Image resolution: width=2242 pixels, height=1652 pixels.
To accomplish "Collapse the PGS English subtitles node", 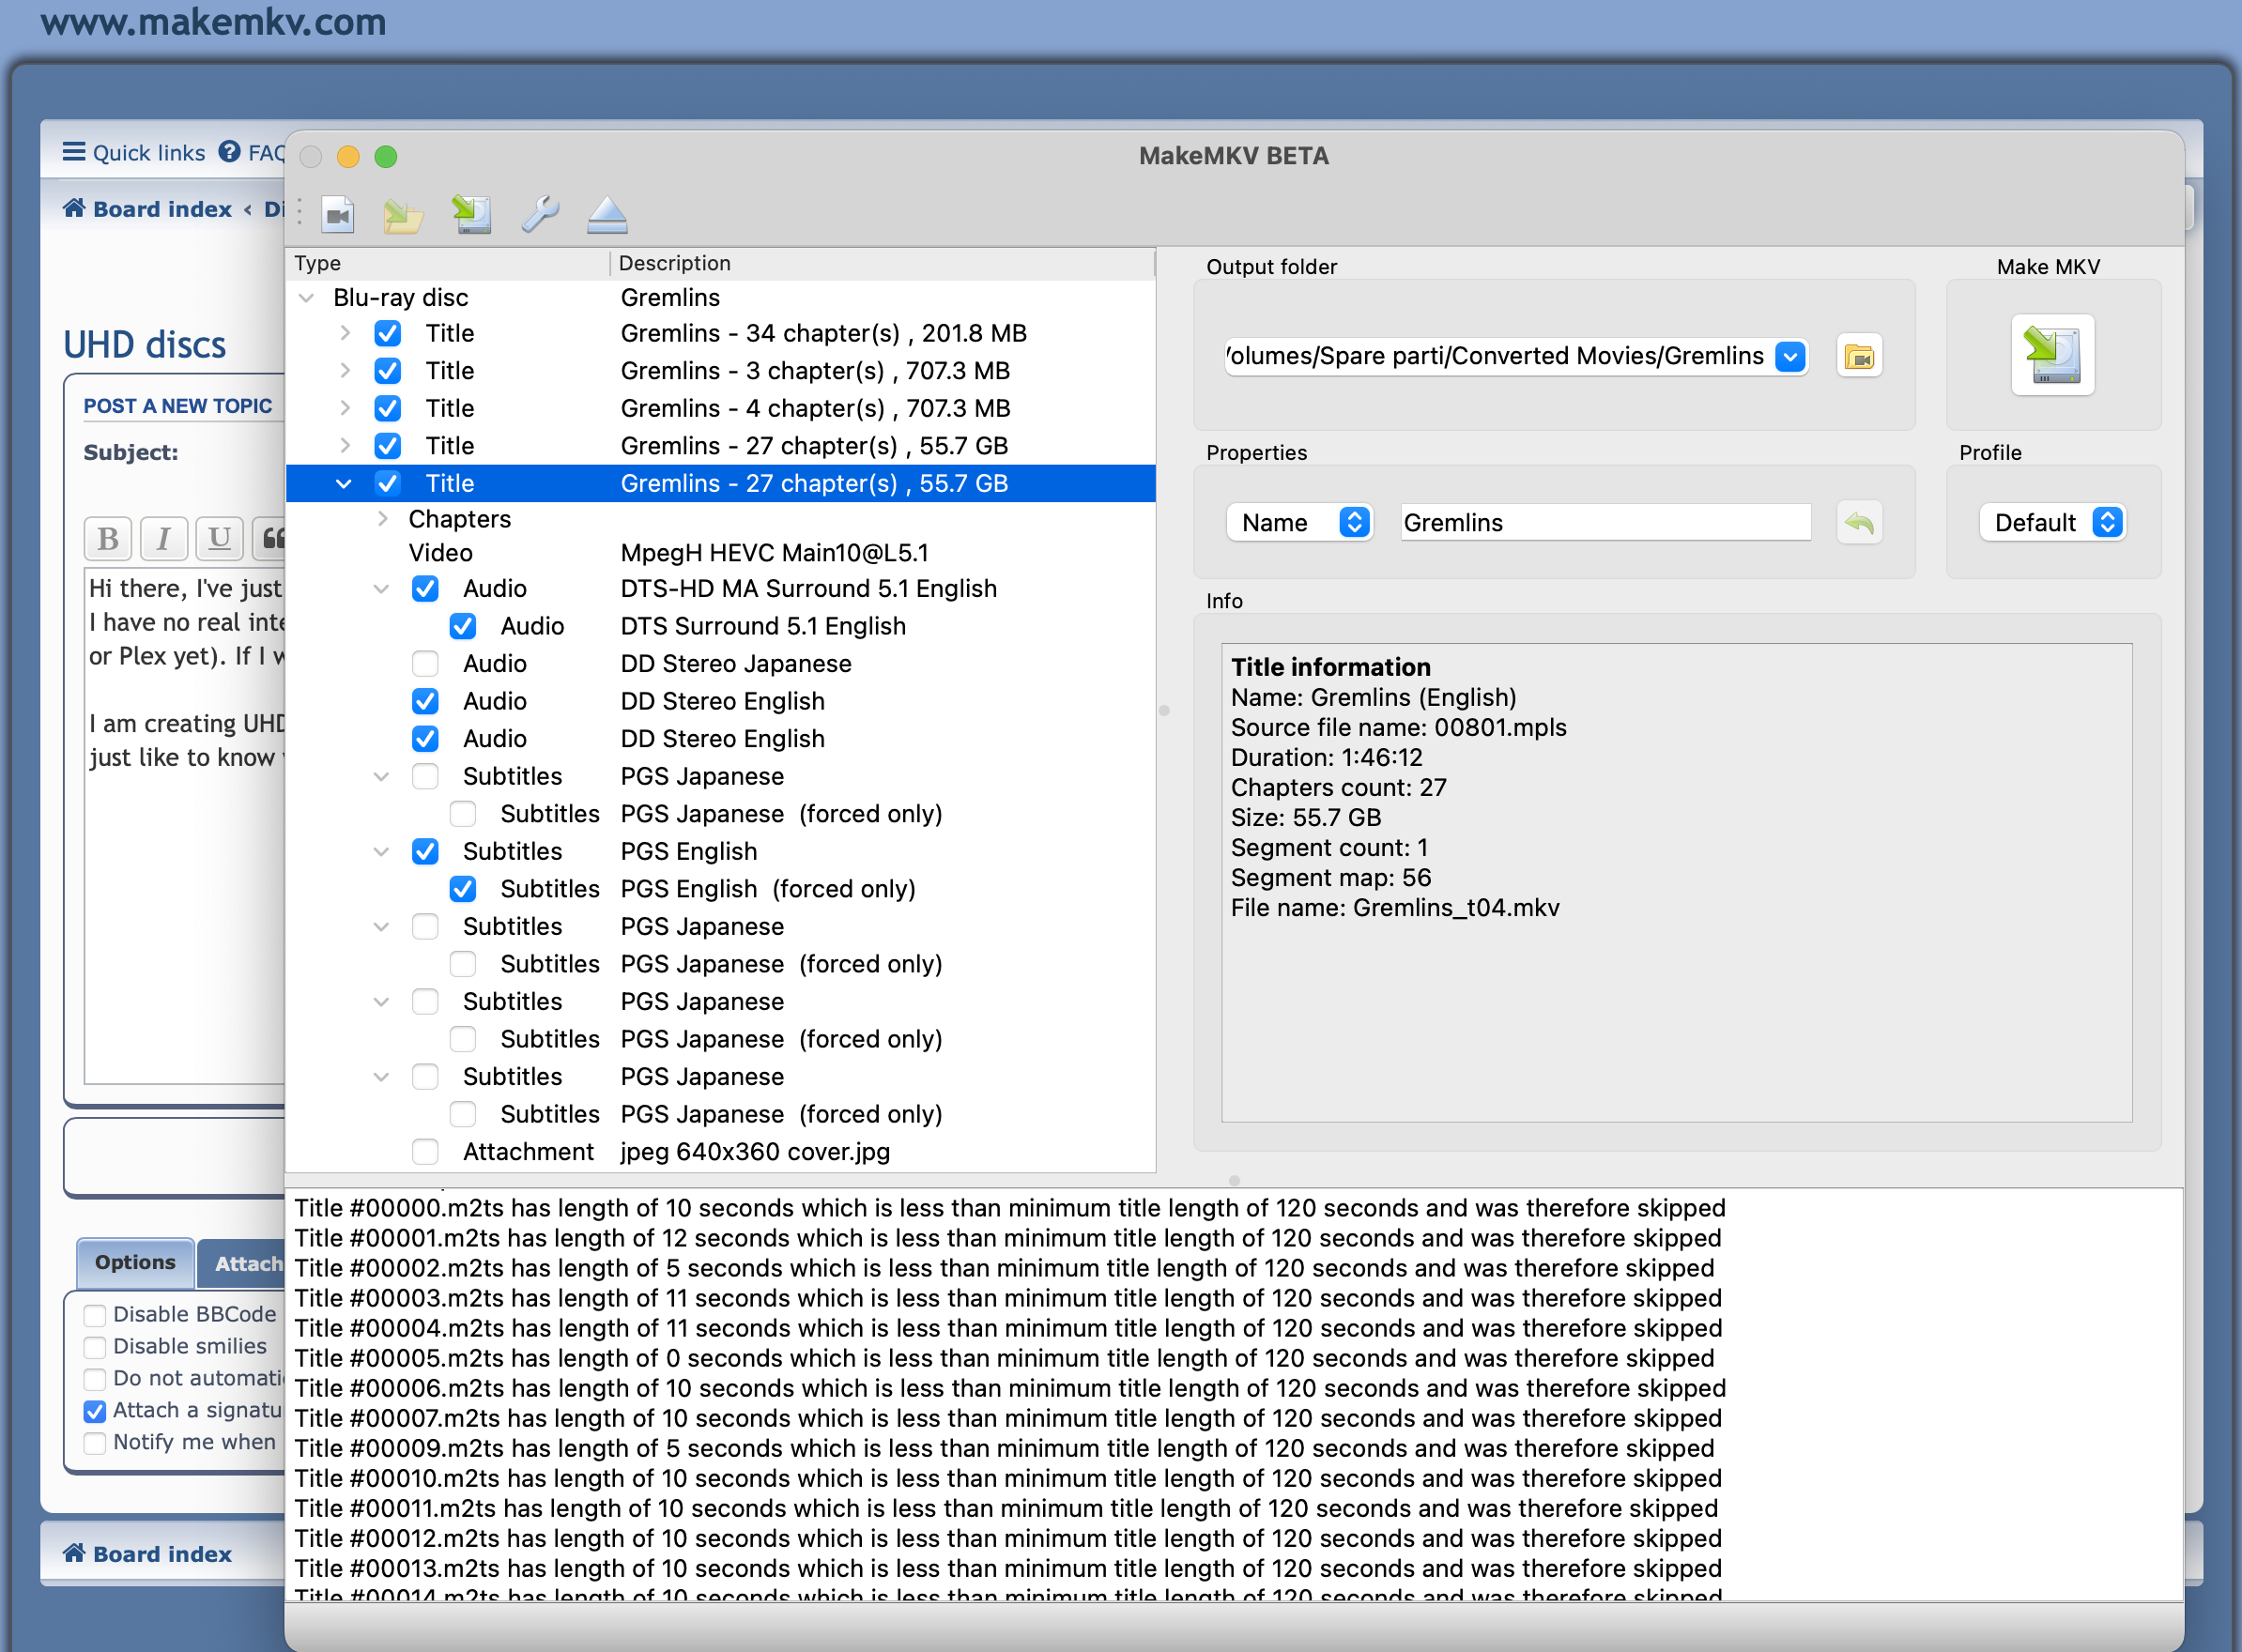I will coord(381,851).
